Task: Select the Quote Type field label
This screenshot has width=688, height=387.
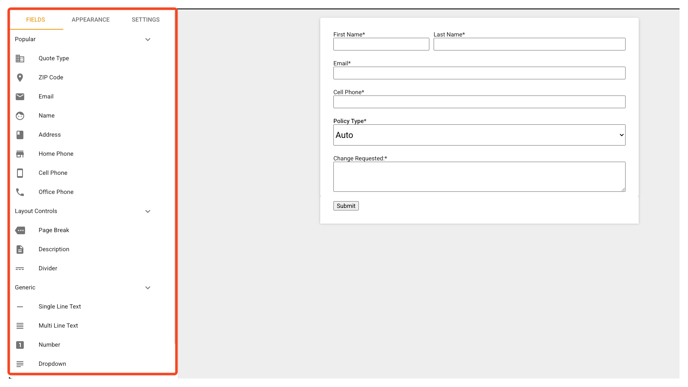Action: pos(54,58)
